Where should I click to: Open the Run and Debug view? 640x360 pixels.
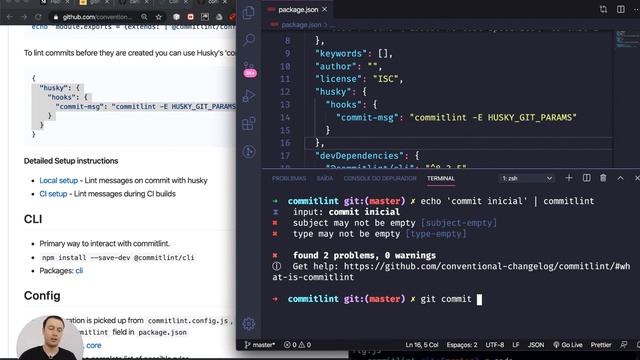(249, 96)
